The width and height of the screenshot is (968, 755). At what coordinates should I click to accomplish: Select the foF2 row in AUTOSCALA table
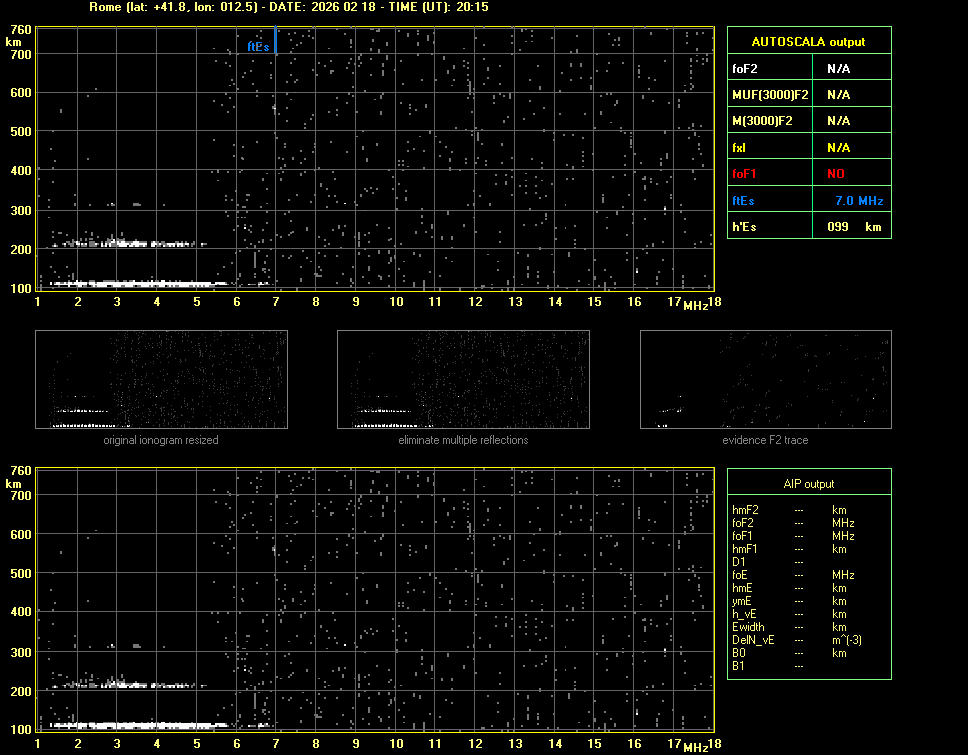click(747, 69)
